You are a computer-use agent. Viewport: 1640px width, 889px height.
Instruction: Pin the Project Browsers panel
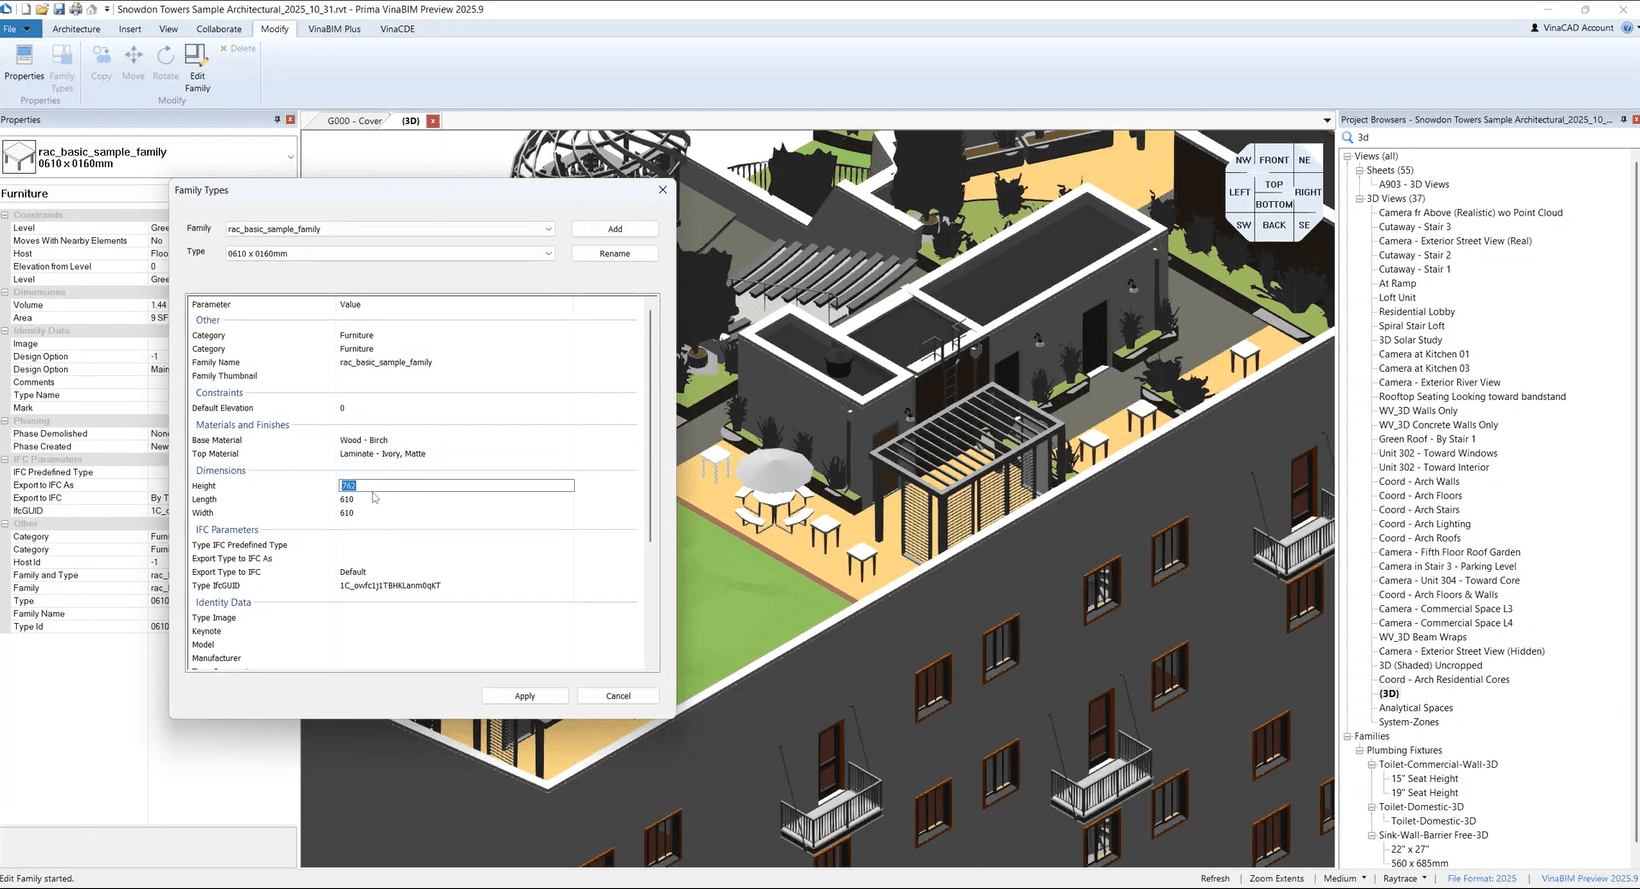coord(1623,120)
